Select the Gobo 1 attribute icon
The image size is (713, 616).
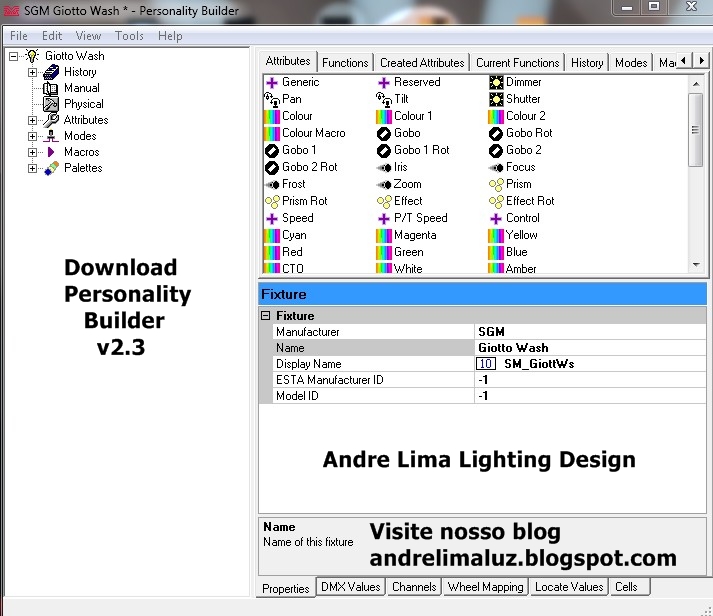(271, 150)
